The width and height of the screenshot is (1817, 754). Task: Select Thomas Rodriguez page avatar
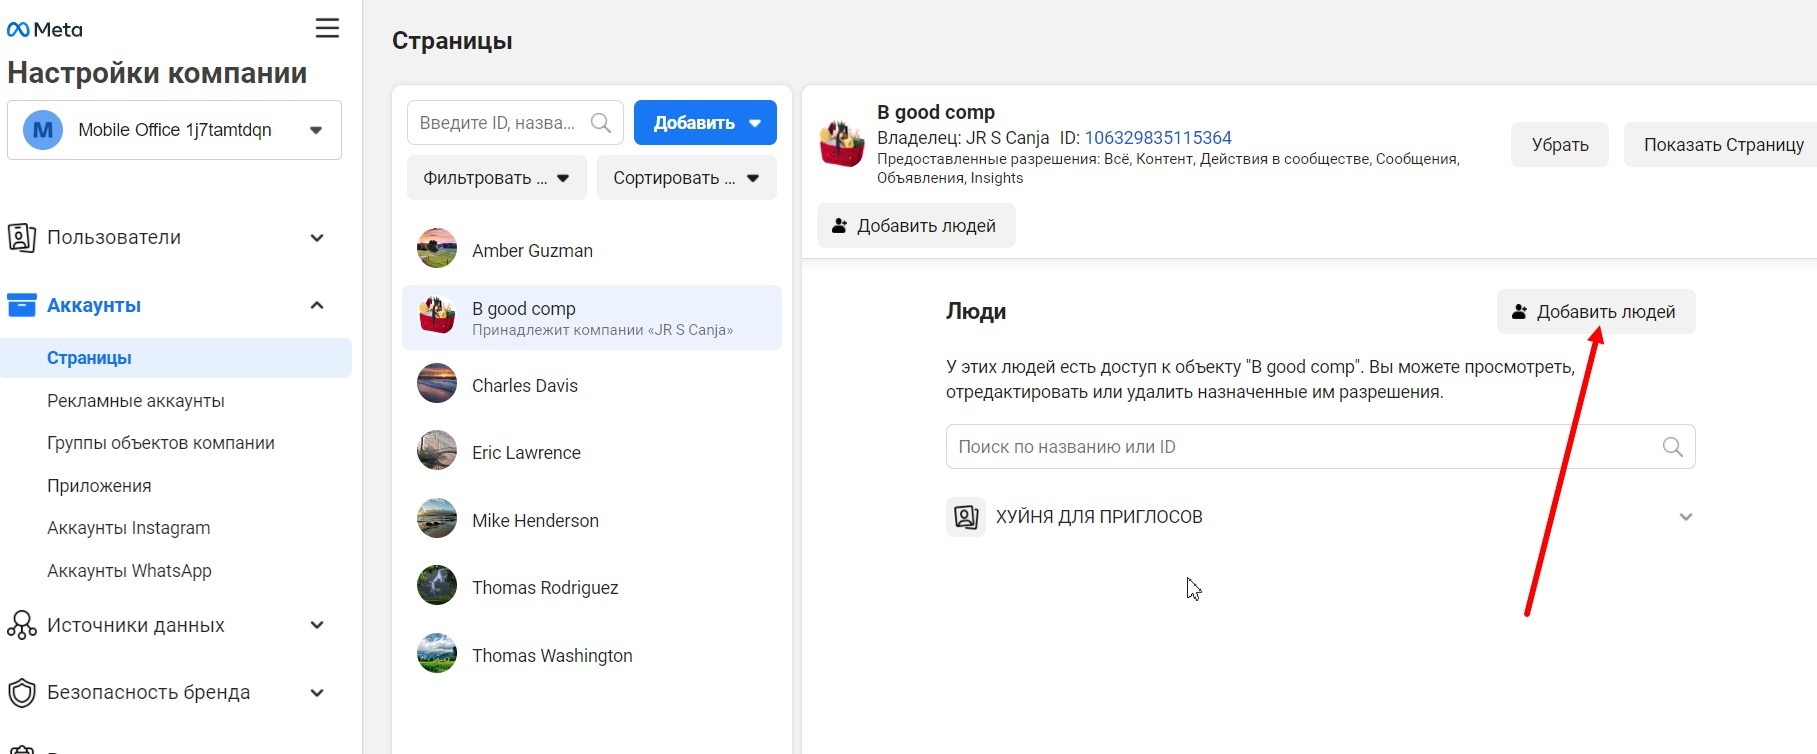[x=437, y=586]
